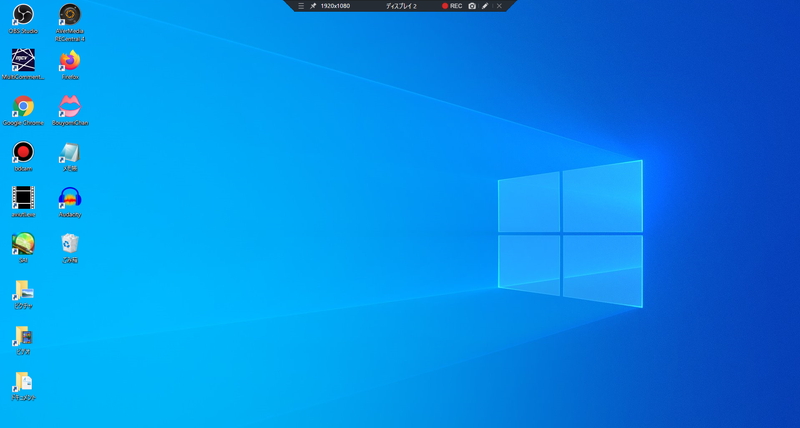The width and height of the screenshot is (800, 428).
Task: Click the ディスプレイ 2 display label
Action: click(x=401, y=6)
